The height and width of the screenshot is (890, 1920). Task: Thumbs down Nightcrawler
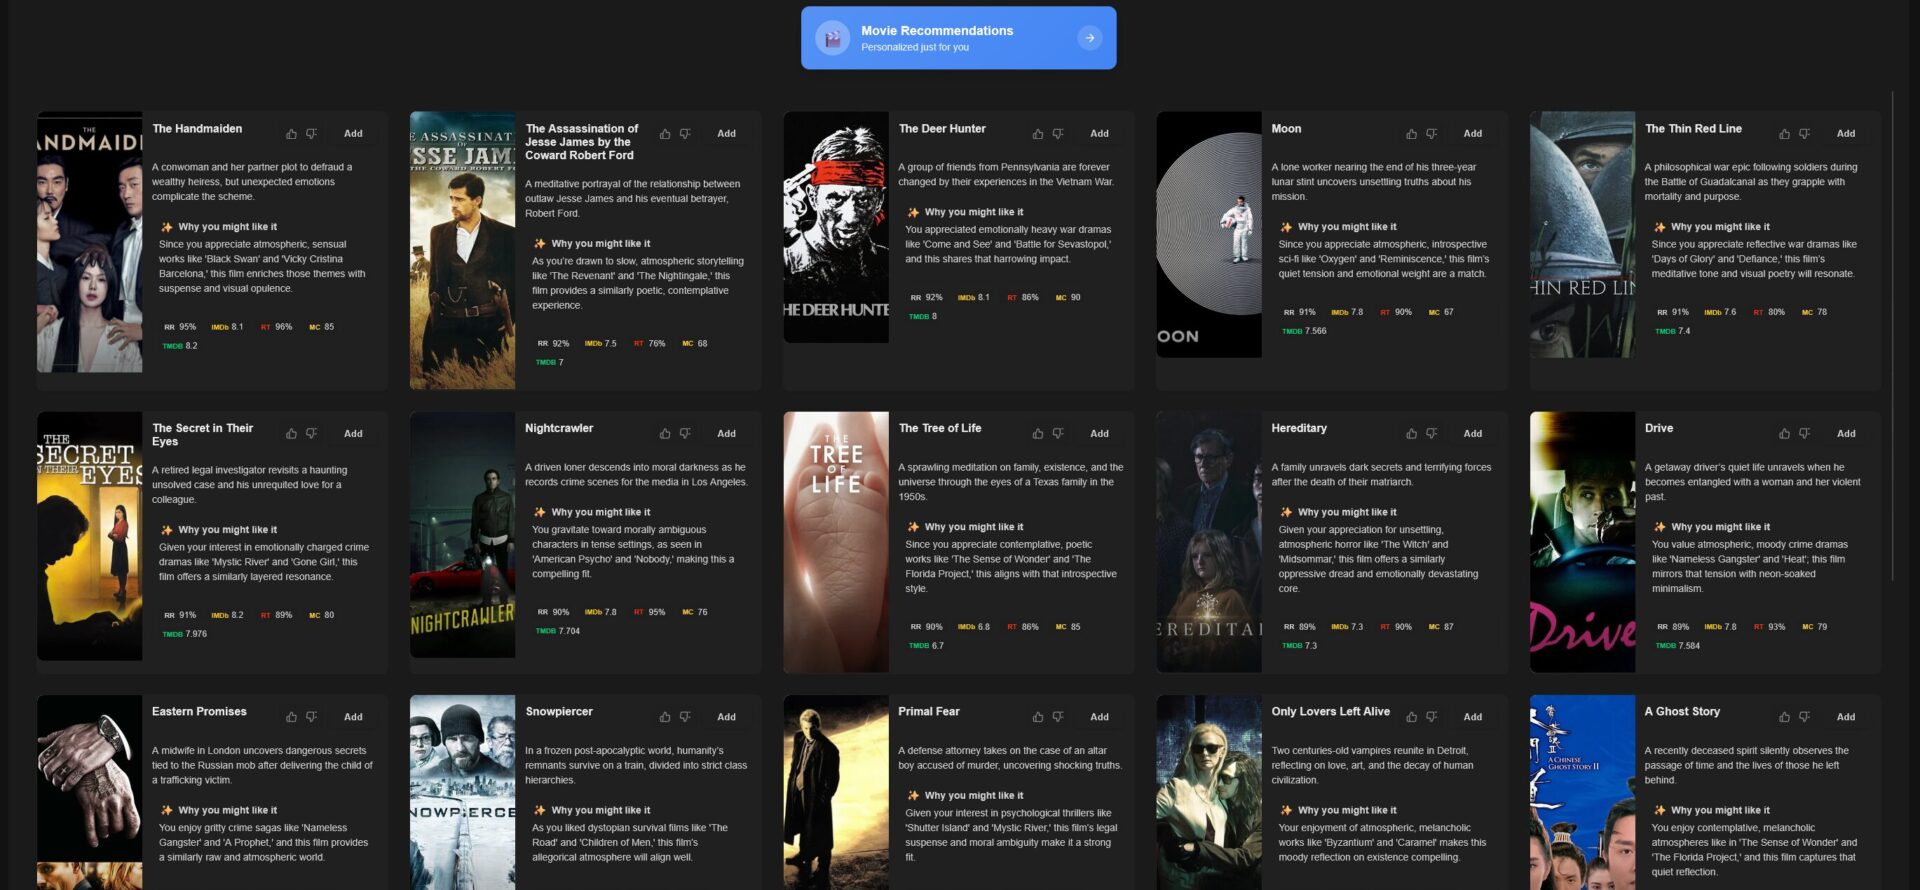(x=685, y=434)
